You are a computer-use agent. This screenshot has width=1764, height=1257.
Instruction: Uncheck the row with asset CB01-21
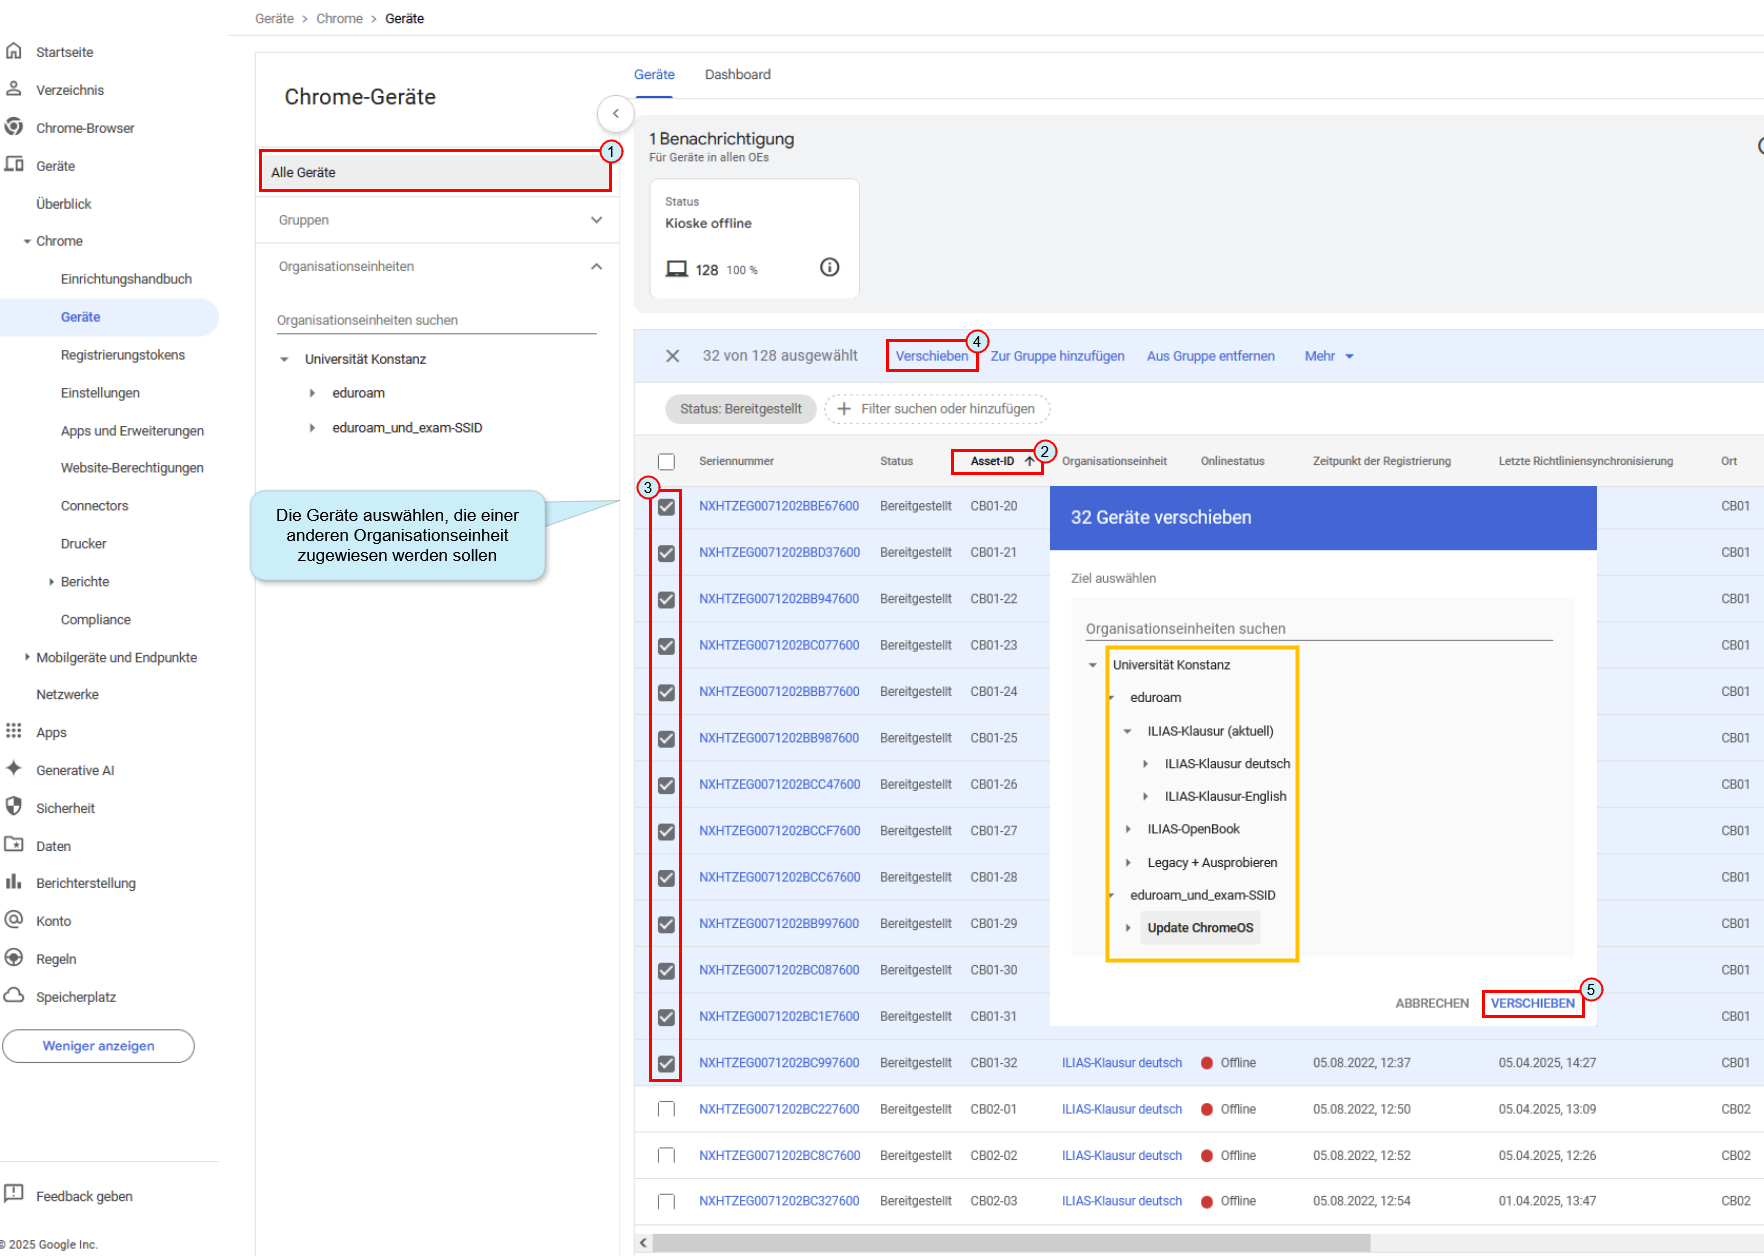click(667, 553)
